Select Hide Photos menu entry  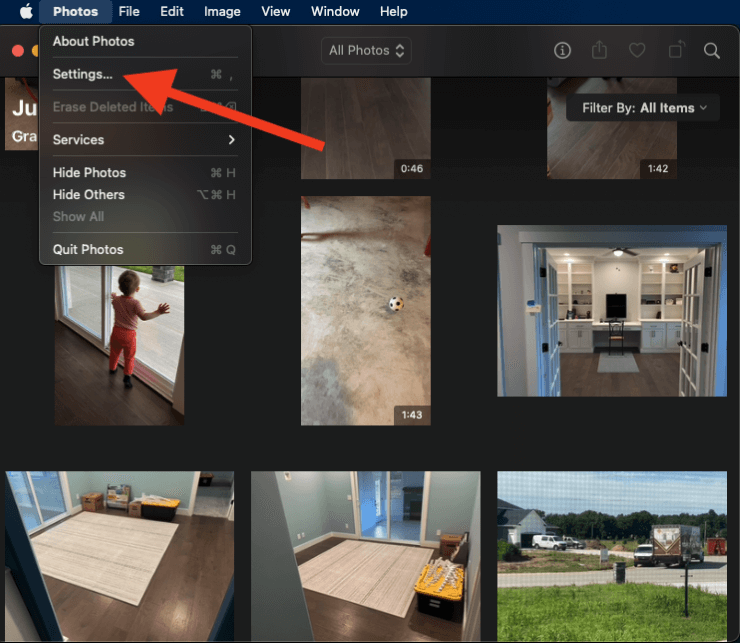click(89, 173)
